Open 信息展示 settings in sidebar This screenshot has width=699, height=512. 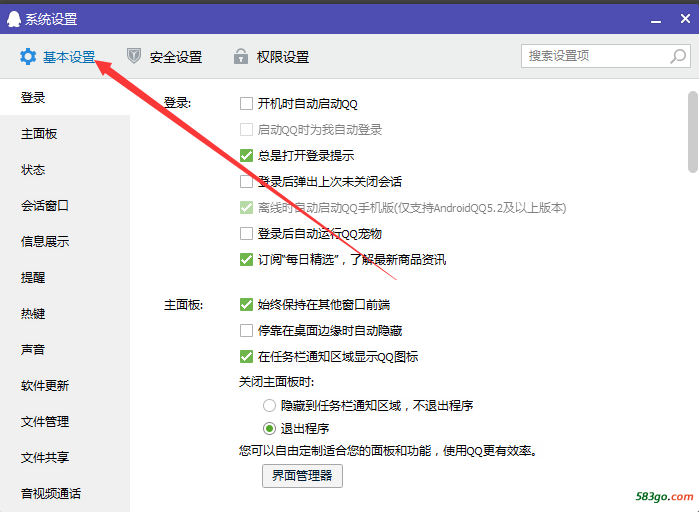coord(65,241)
